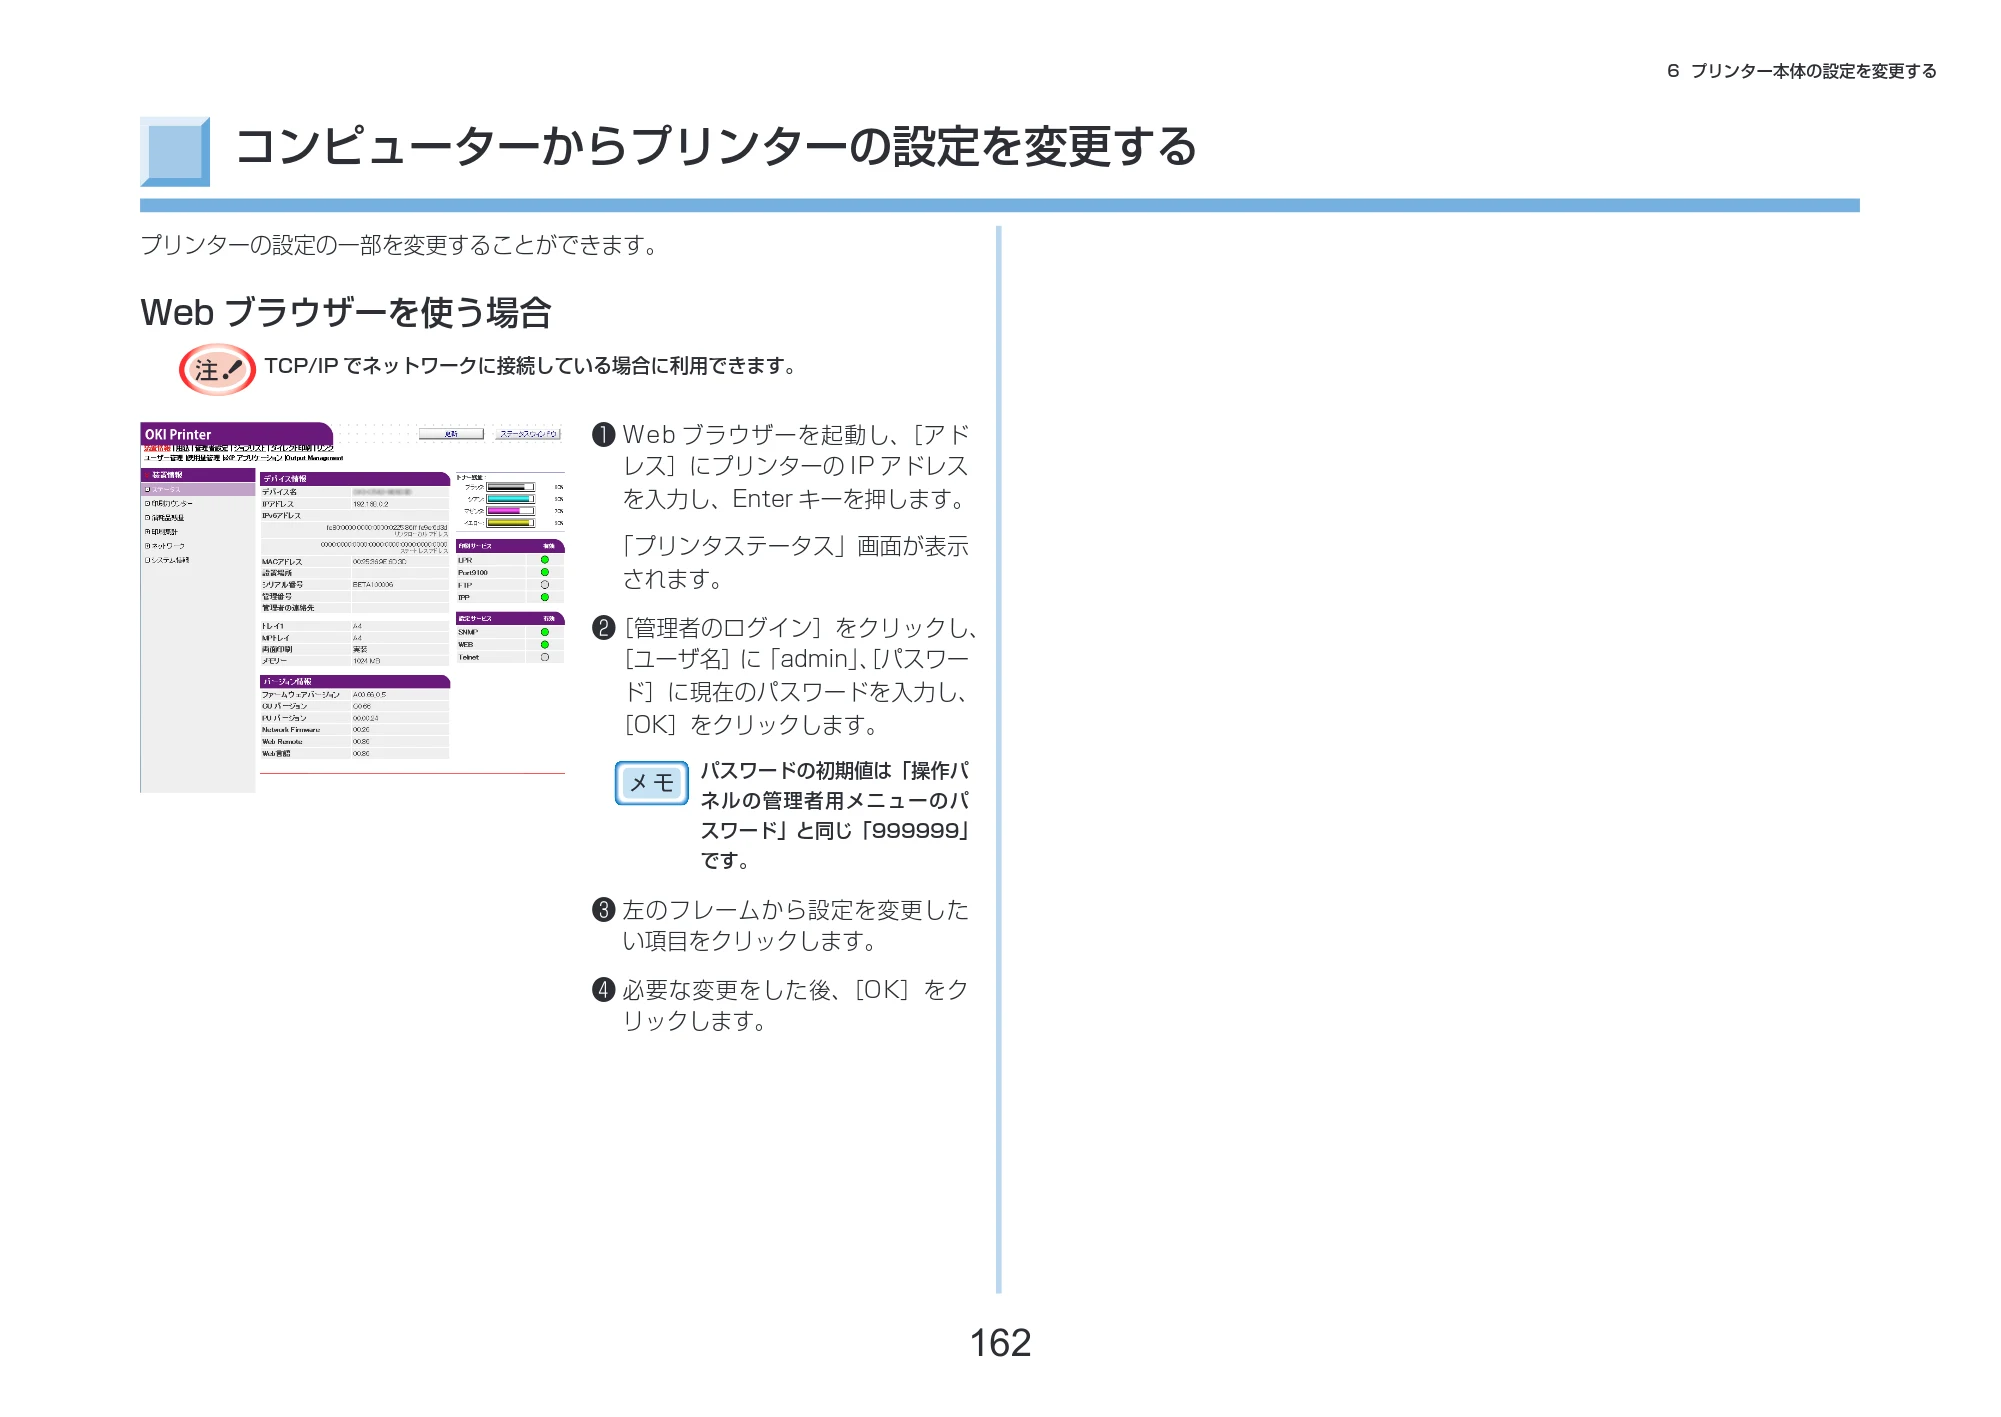Click the バージョン情報 section header
Image resolution: width=2001 pixels, height=1417 pixels.
355,682
